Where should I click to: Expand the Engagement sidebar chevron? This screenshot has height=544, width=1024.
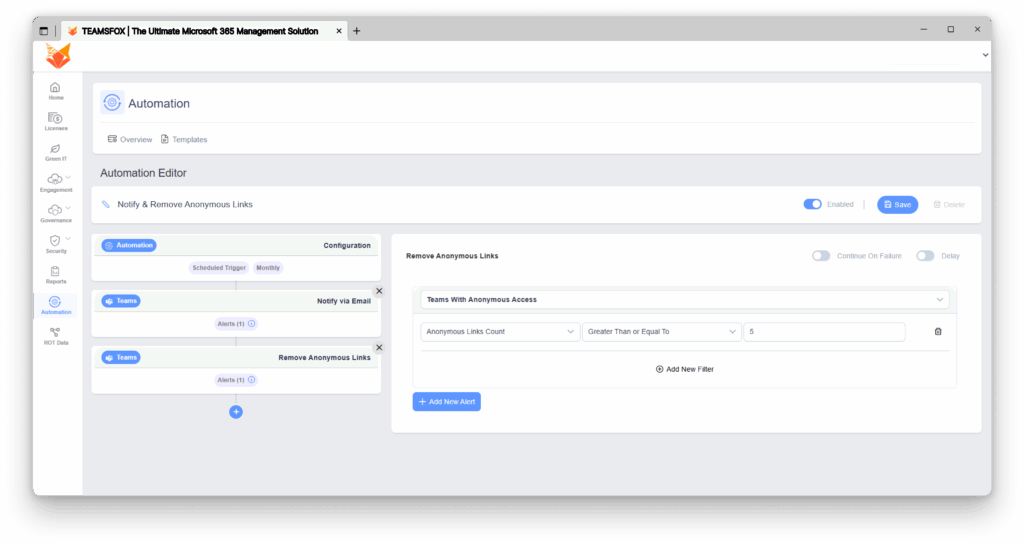tap(68, 178)
